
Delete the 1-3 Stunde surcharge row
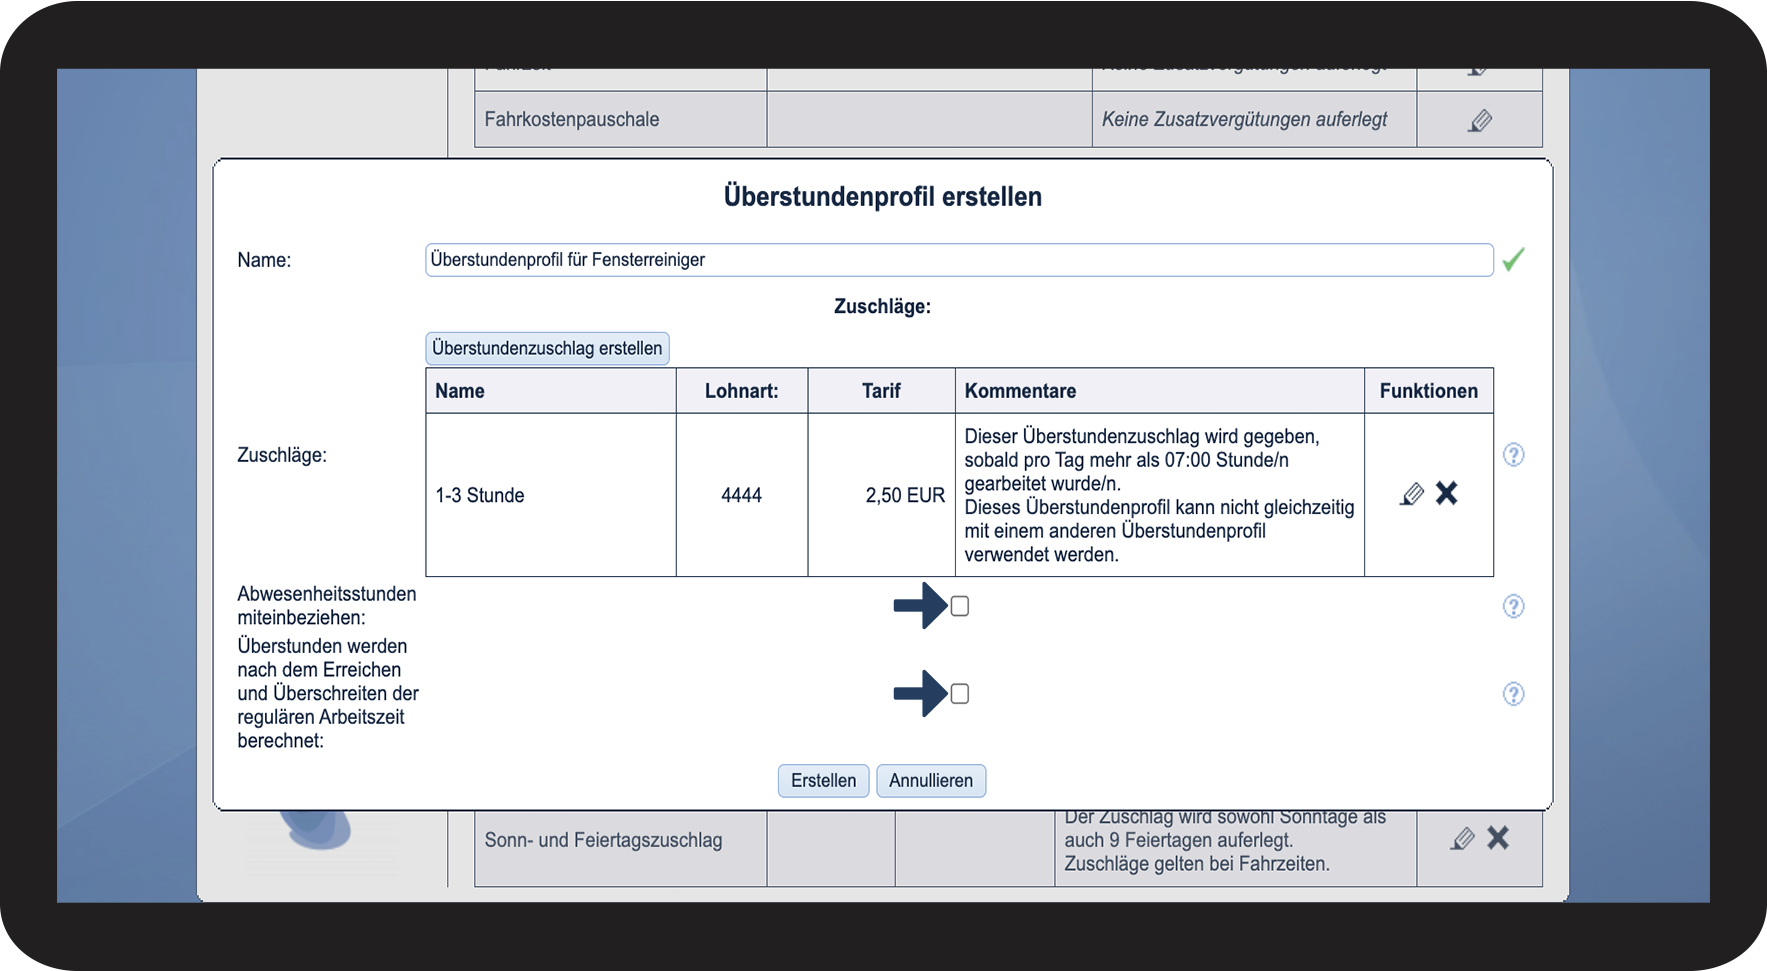pyautogui.click(x=1447, y=493)
